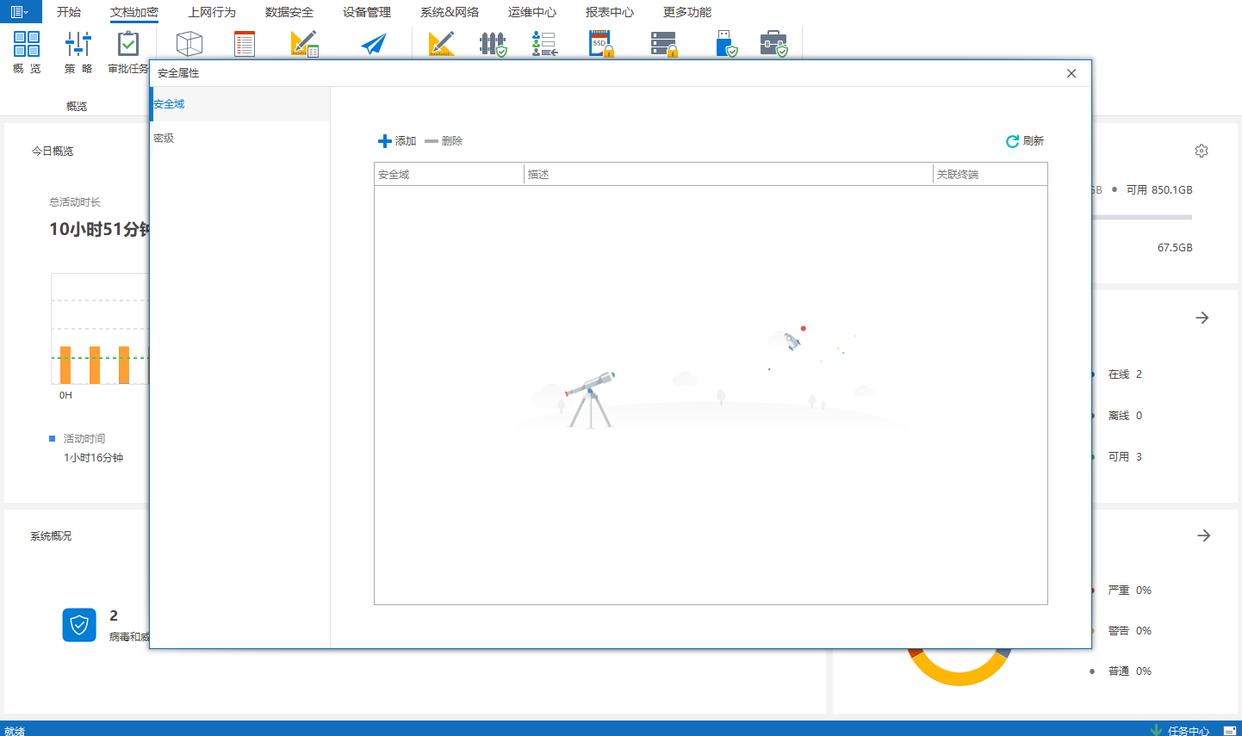Image resolution: width=1242 pixels, height=736 pixels.
Task: Click the blue paper plane icon
Action: (373, 44)
